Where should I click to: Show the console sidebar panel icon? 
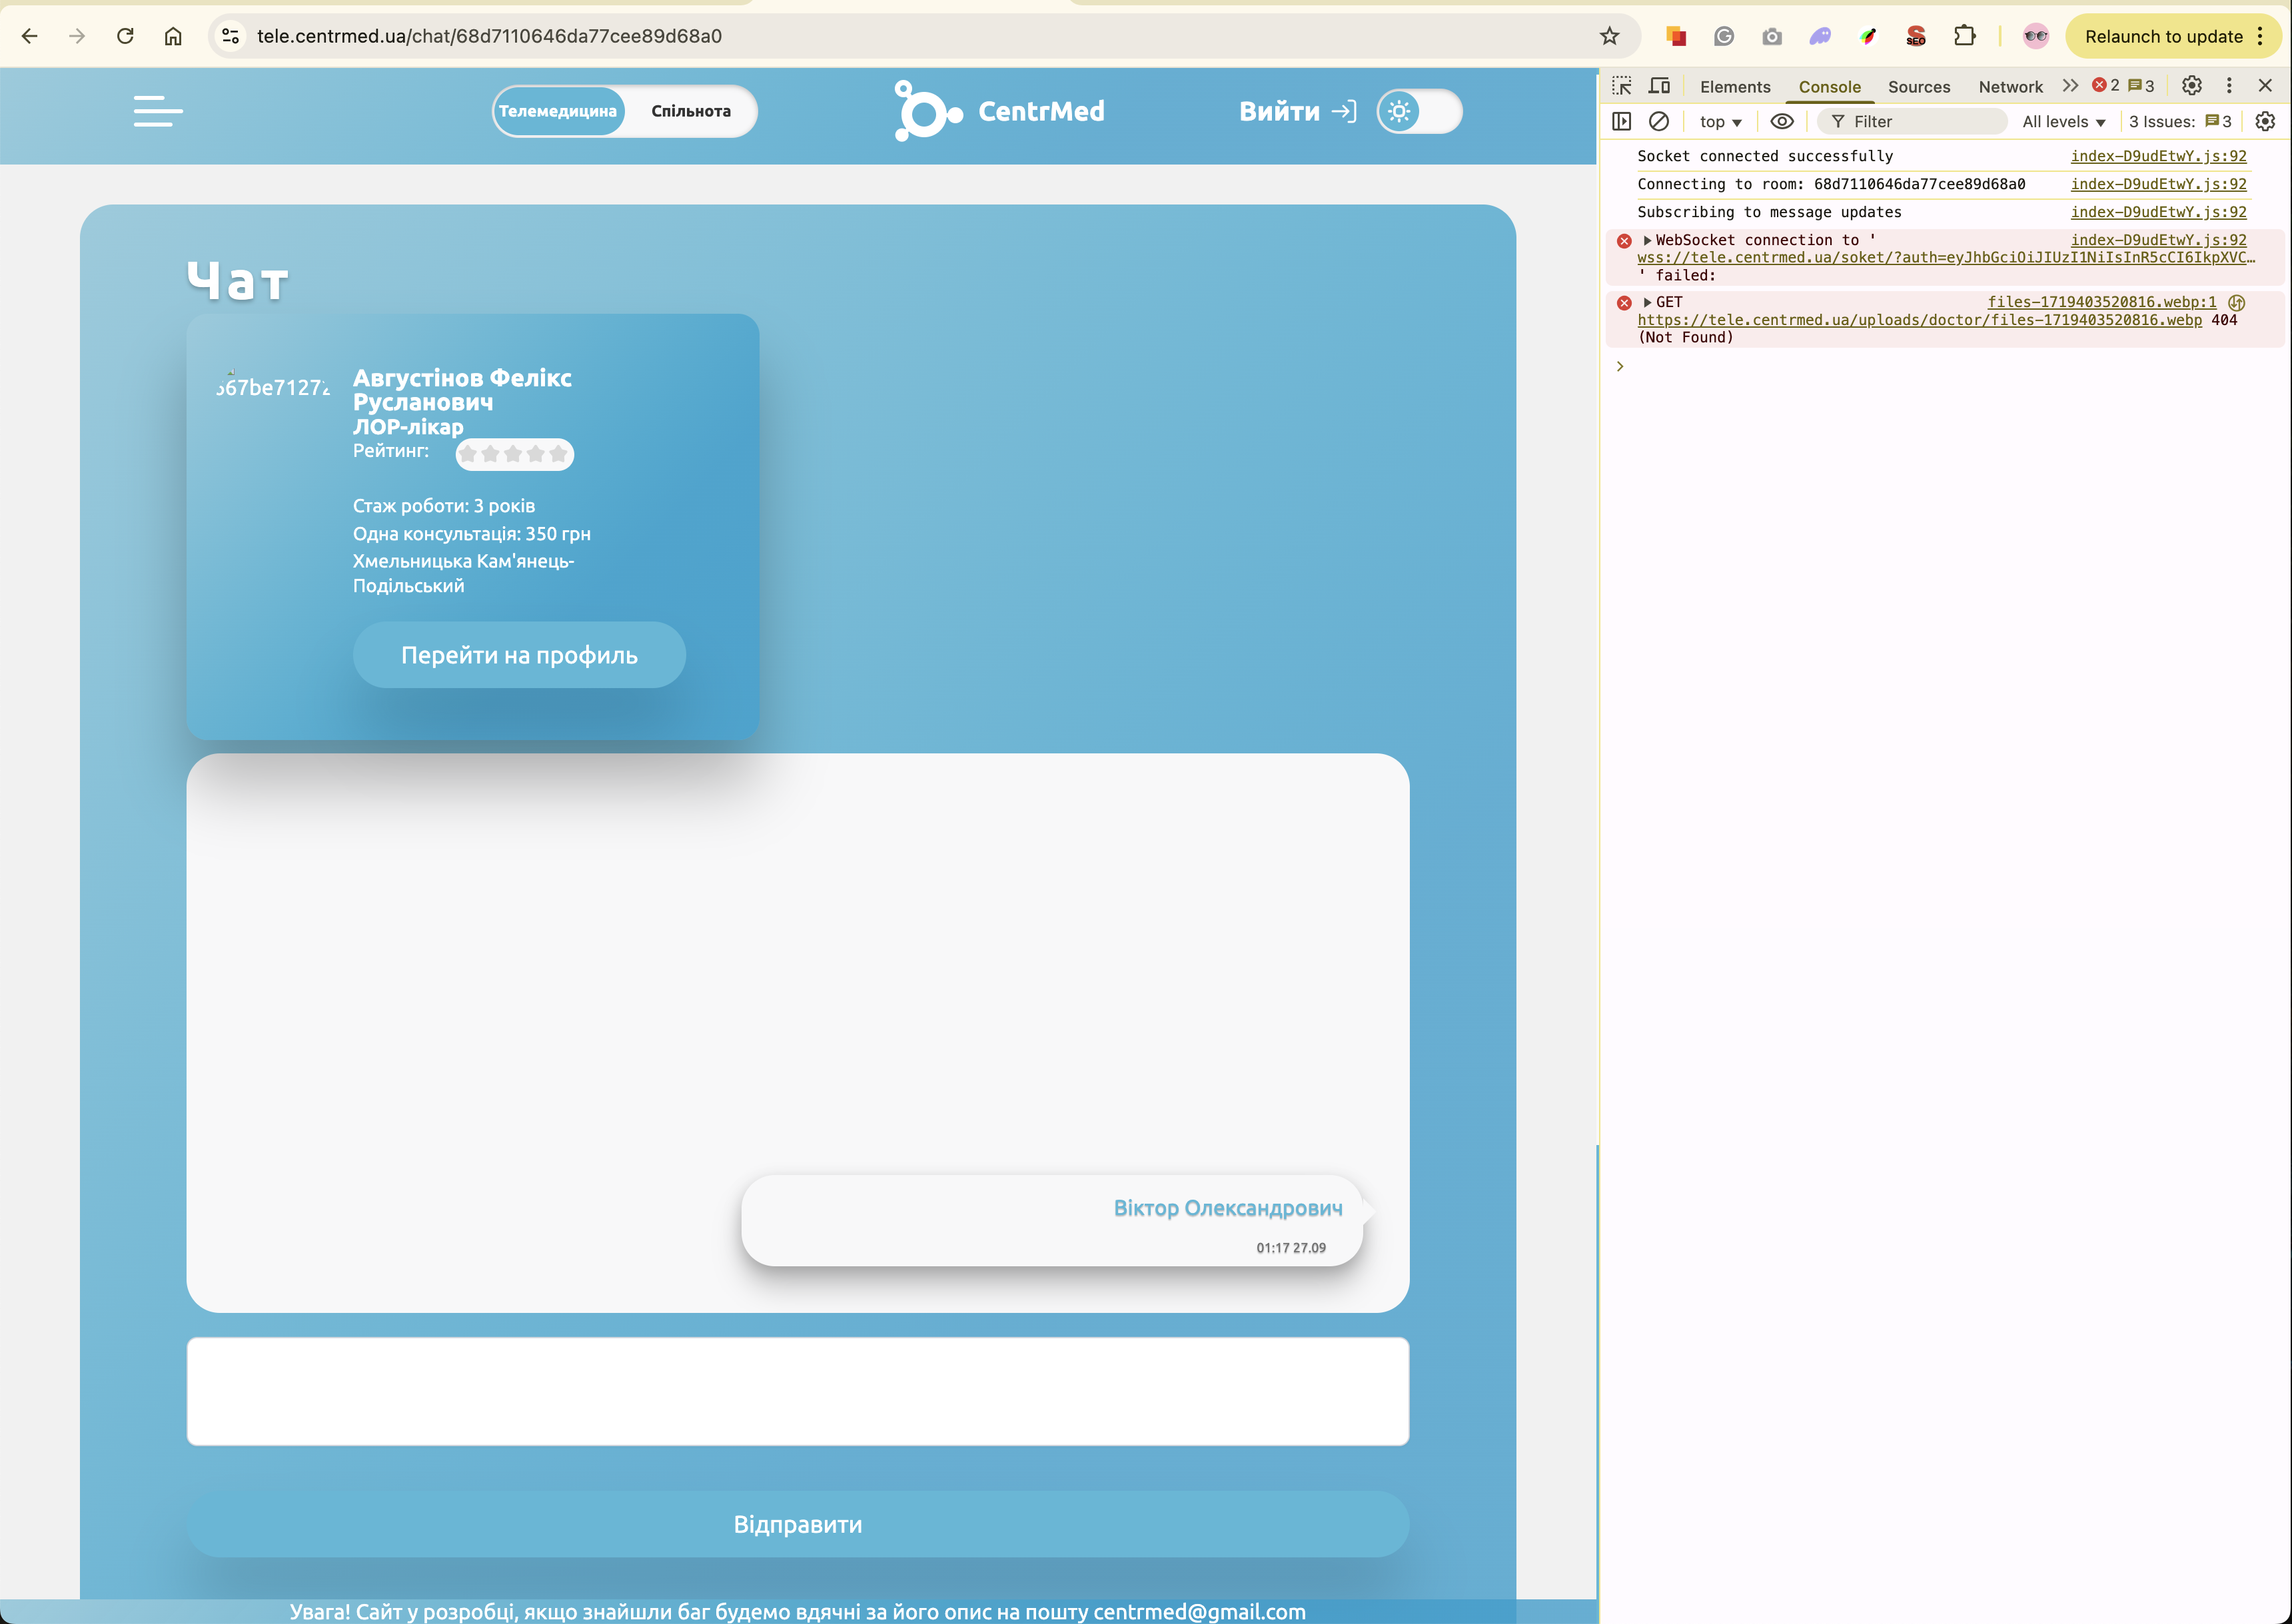[1622, 121]
